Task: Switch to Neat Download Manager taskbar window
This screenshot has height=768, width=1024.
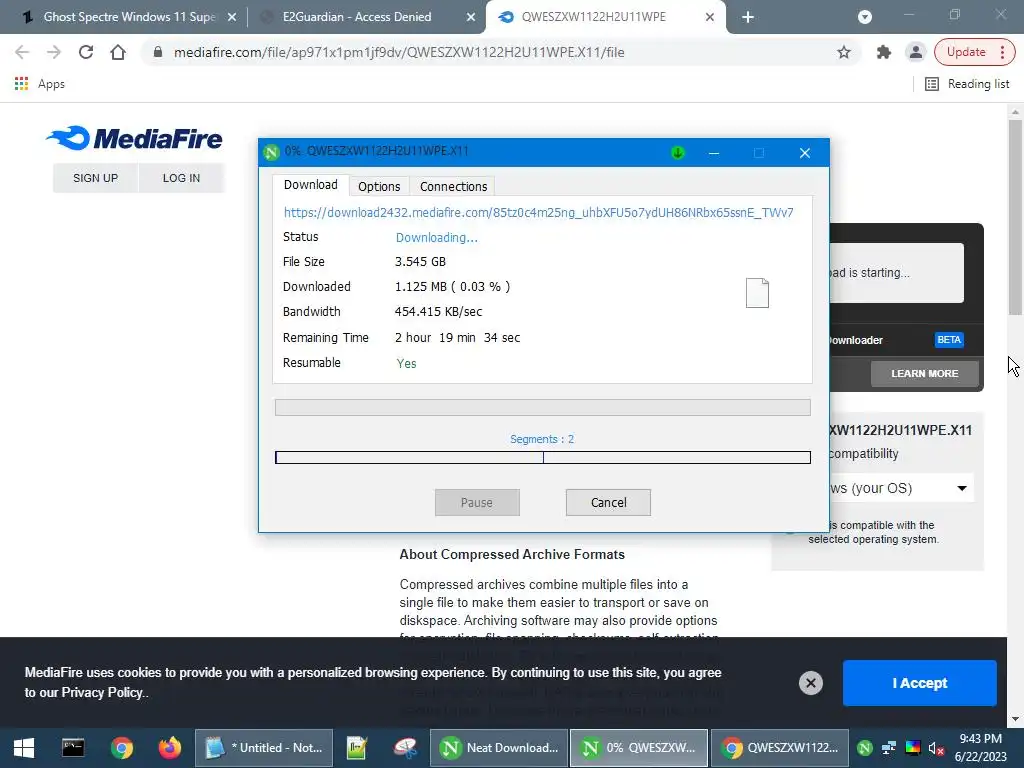Action: [x=499, y=748]
